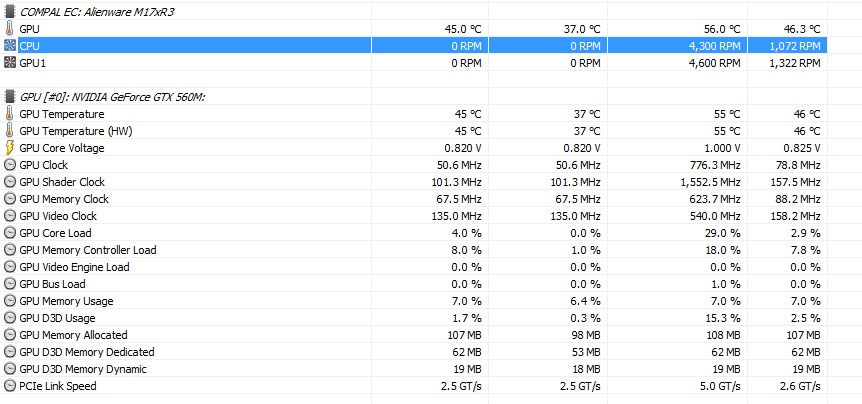Click the lightning bolt icon for GPU Core Voltage
The height and width of the screenshot is (404, 862).
click(10, 148)
